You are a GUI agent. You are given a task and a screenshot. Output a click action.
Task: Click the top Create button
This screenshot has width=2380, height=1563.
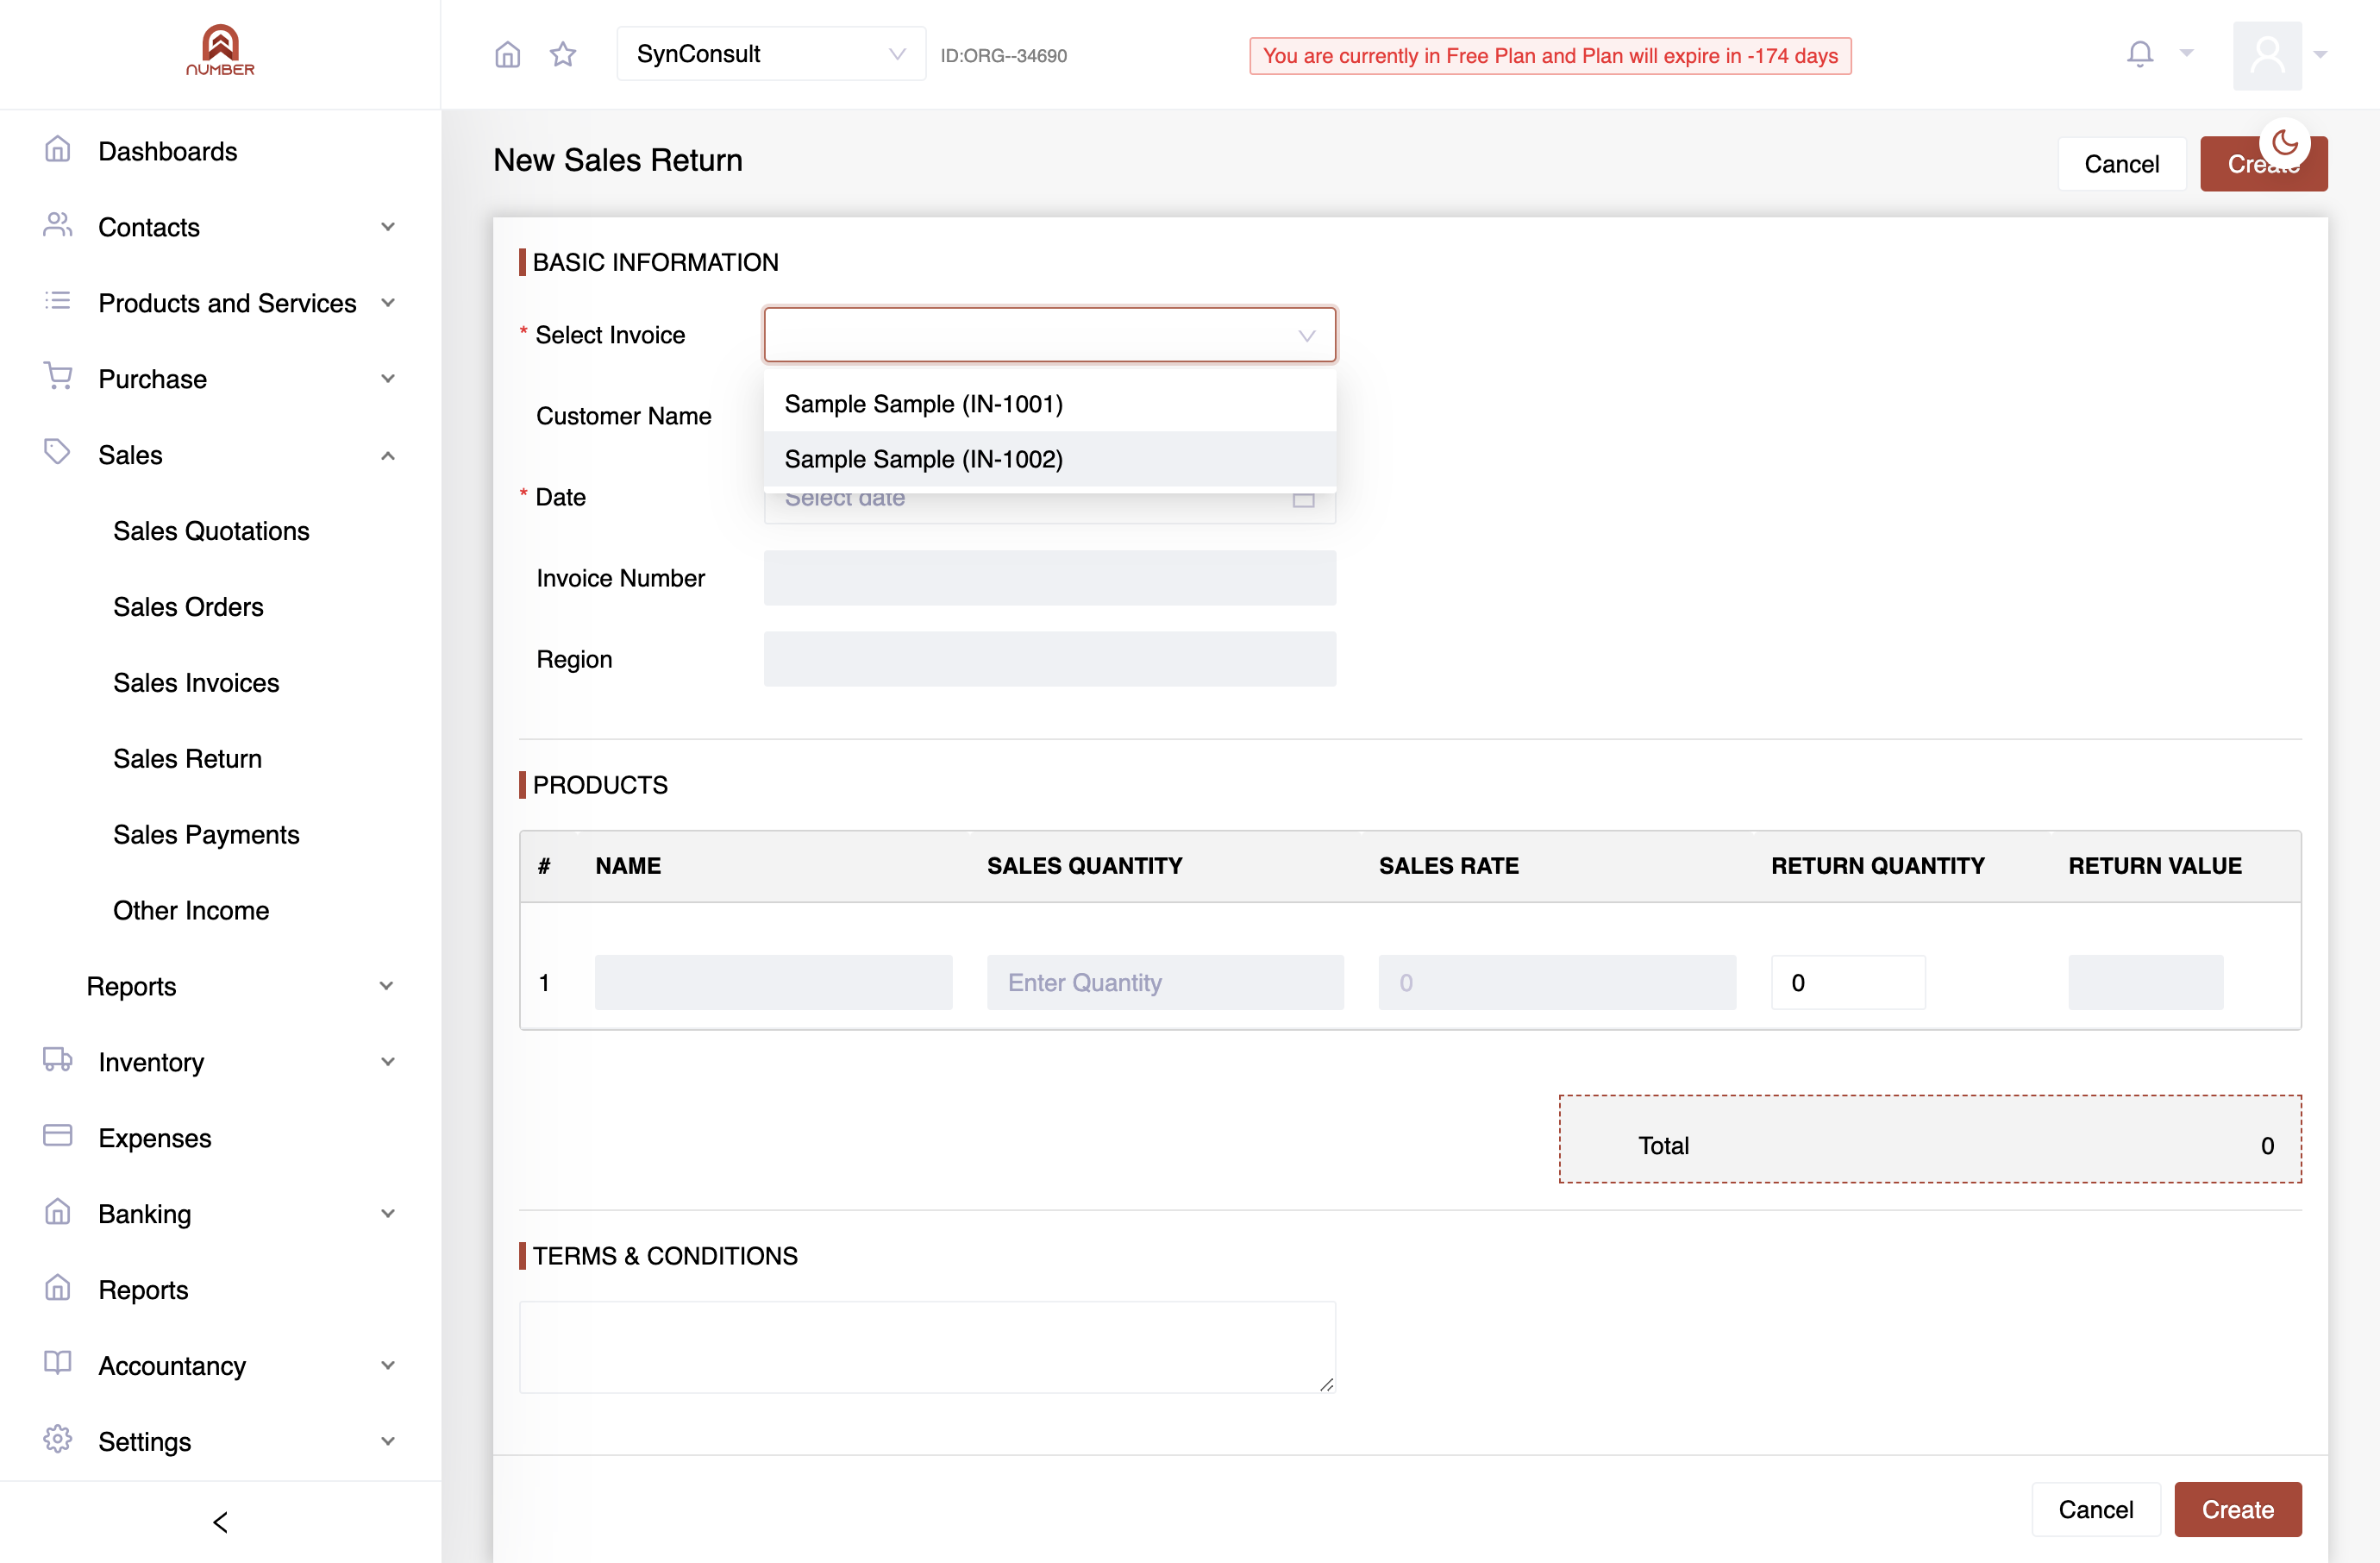tap(2264, 164)
